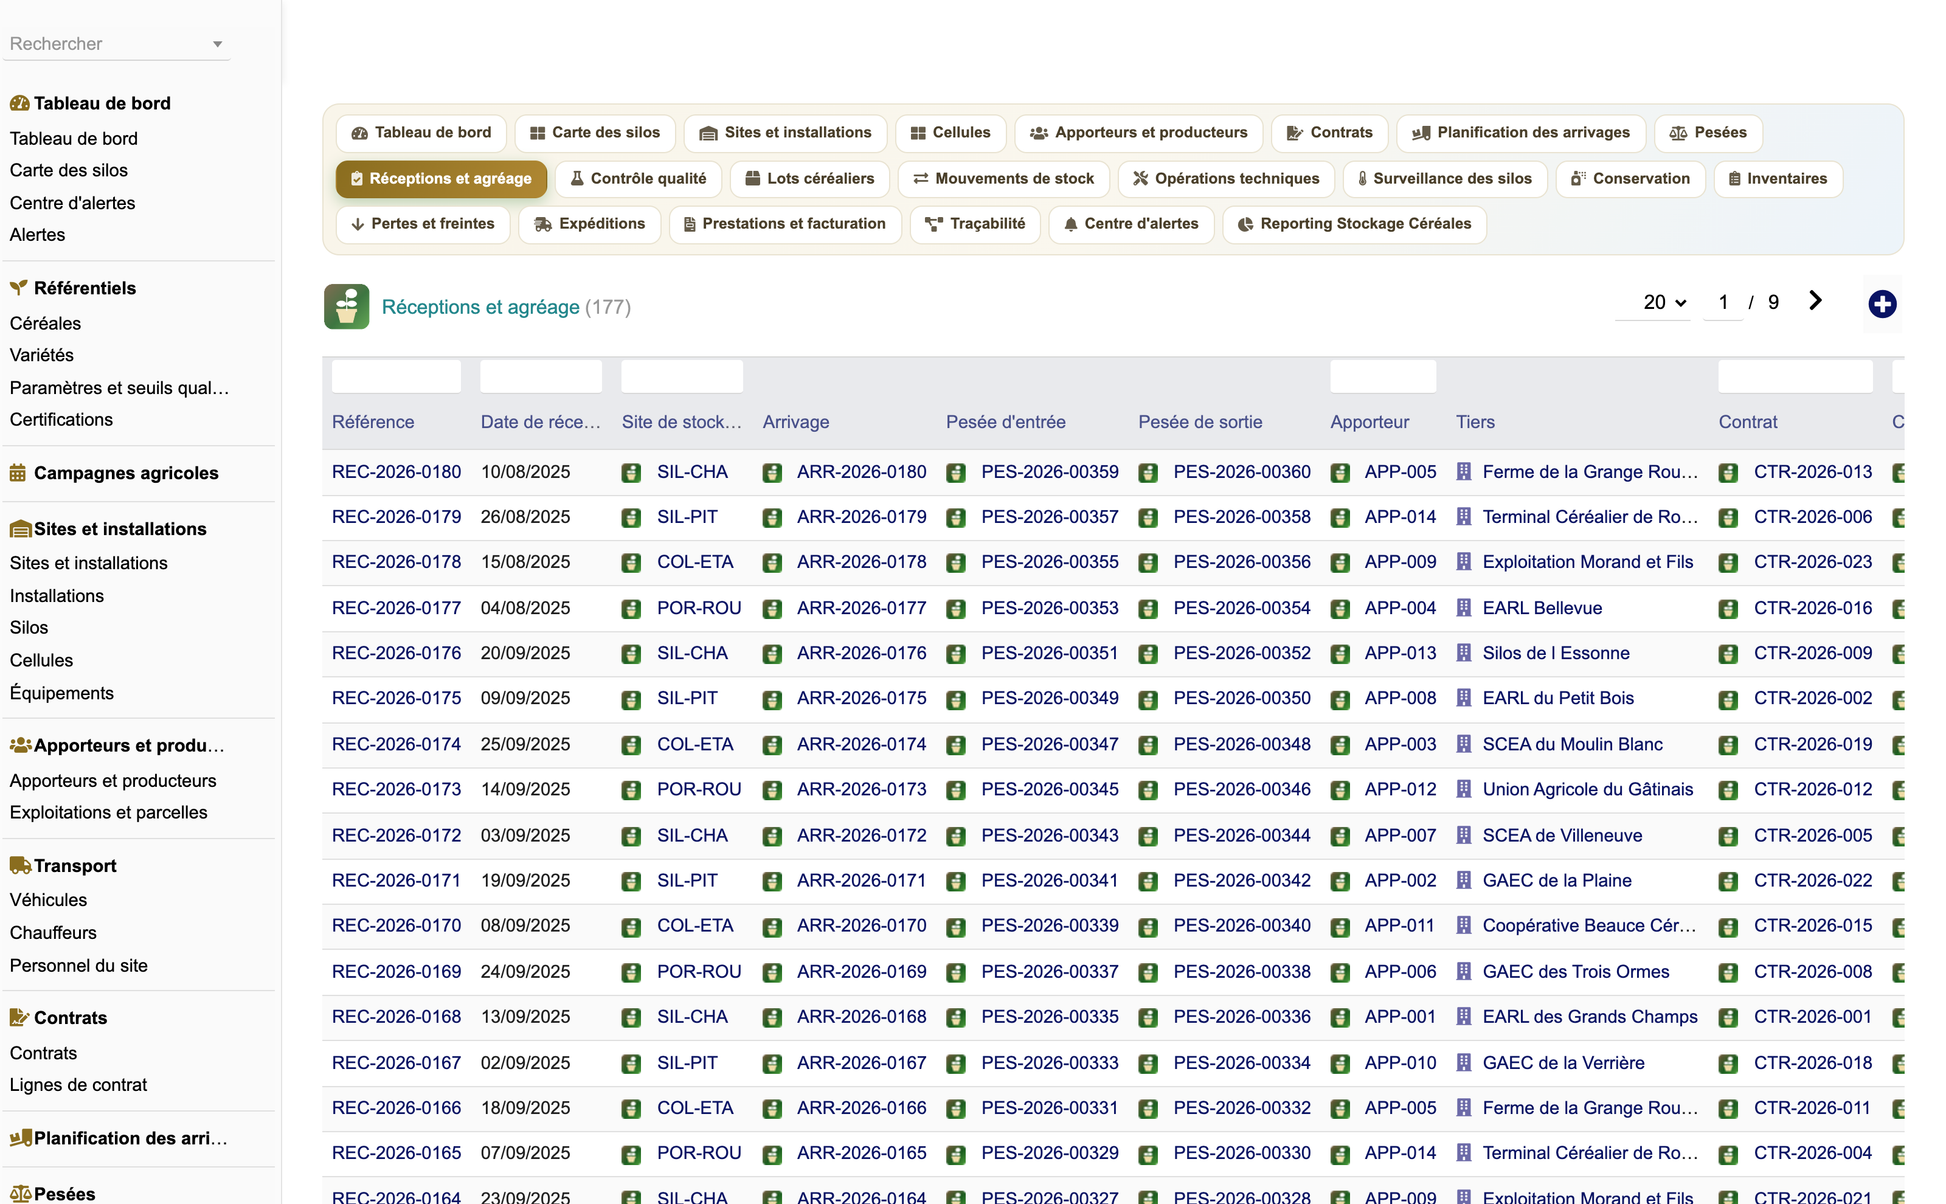The height and width of the screenshot is (1204, 1946).
Task: Sort by the Tiers column header
Action: tap(1475, 422)
